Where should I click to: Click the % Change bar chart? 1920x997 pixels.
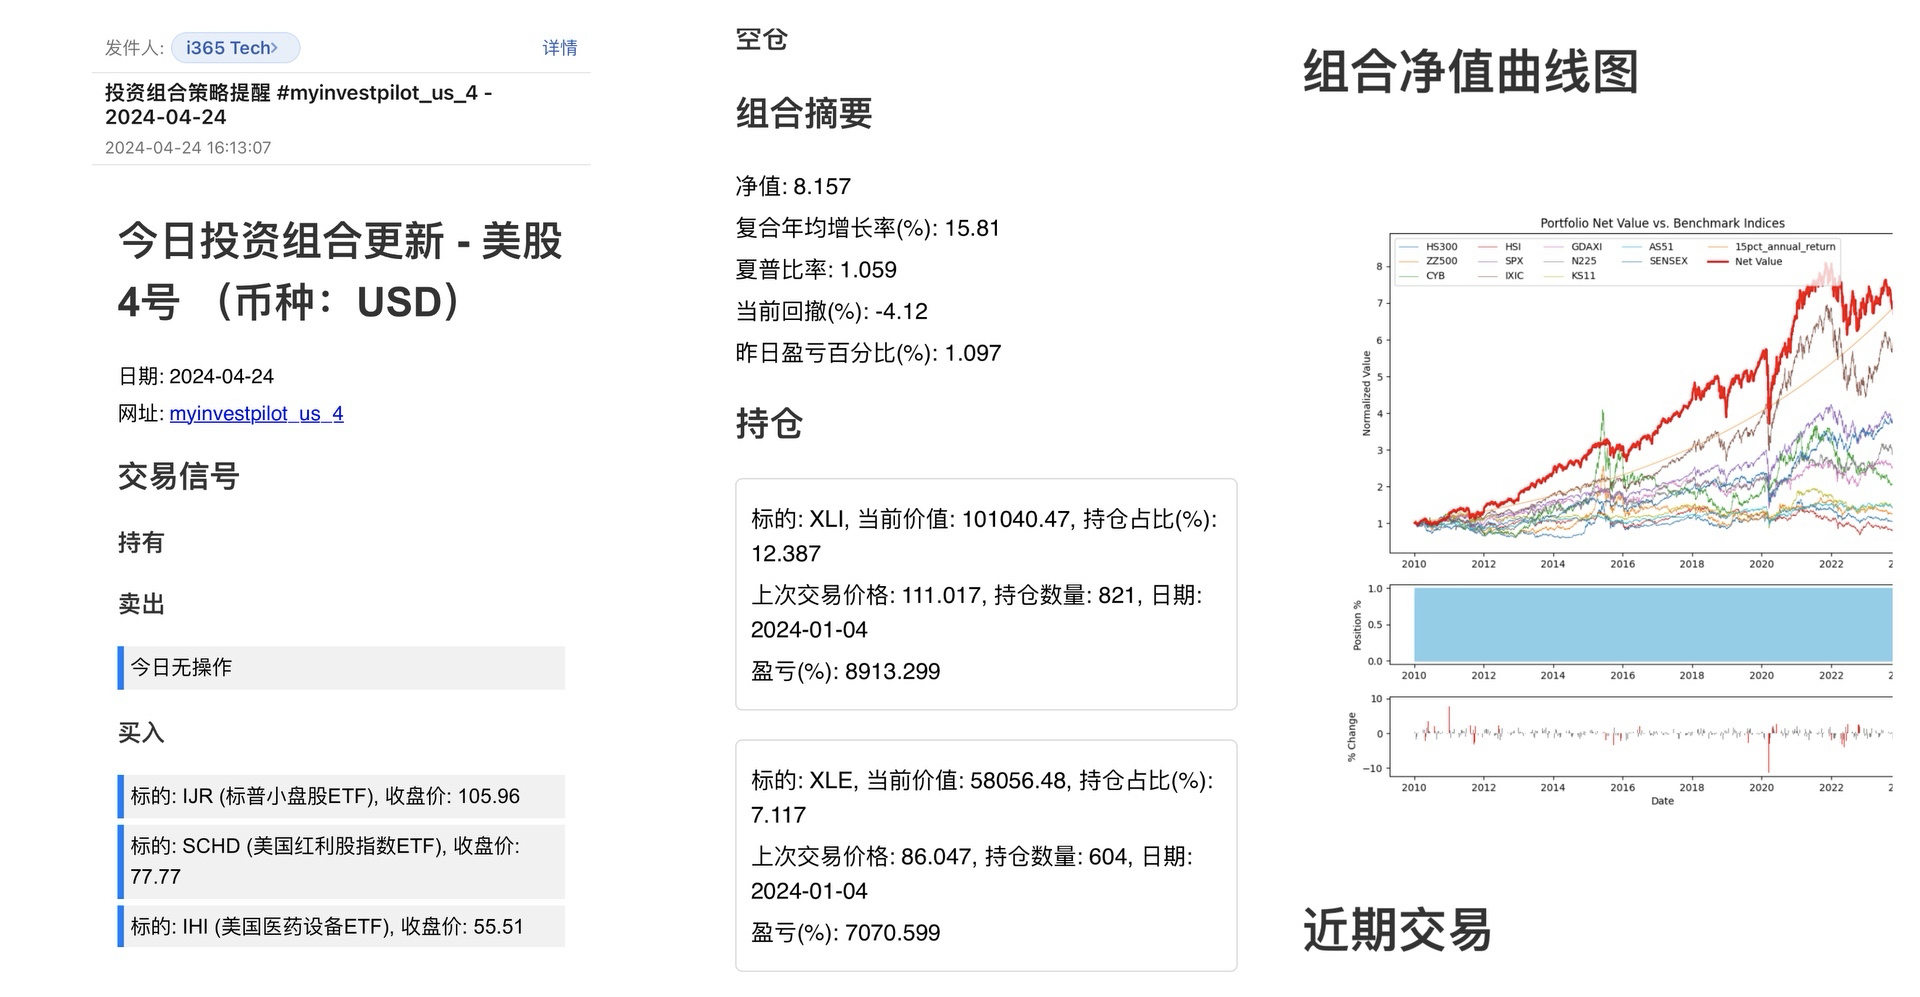pyautogui.click(x=1650, y=734)
